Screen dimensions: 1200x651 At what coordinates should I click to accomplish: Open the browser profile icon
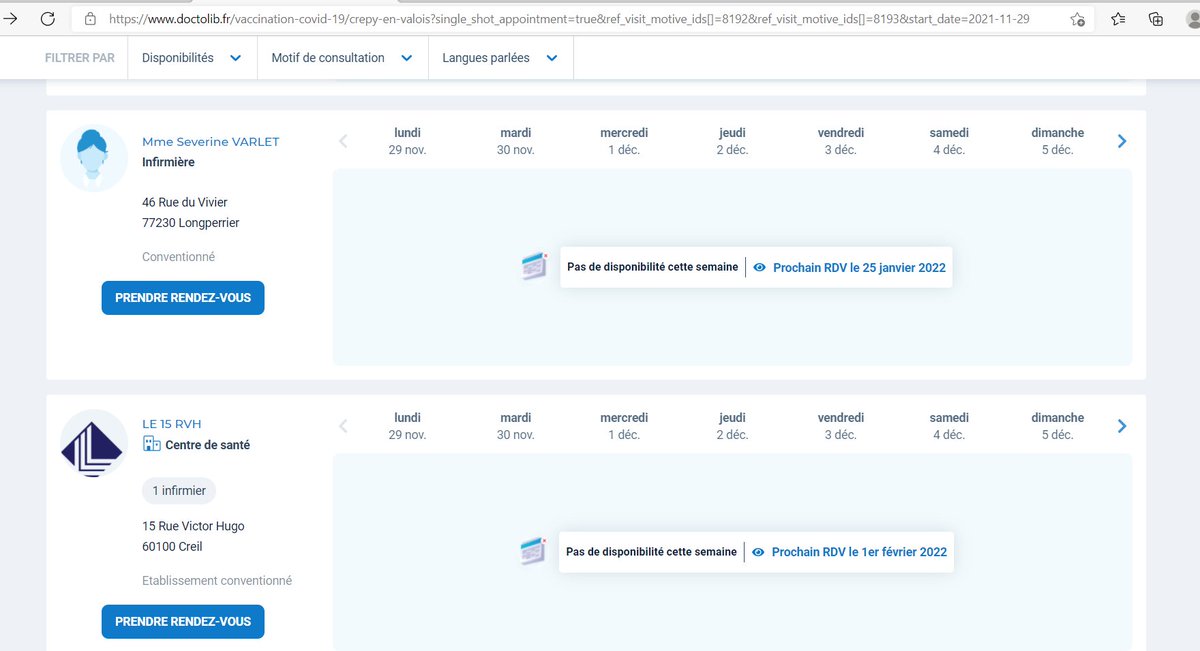click(x=1191, y=19)
